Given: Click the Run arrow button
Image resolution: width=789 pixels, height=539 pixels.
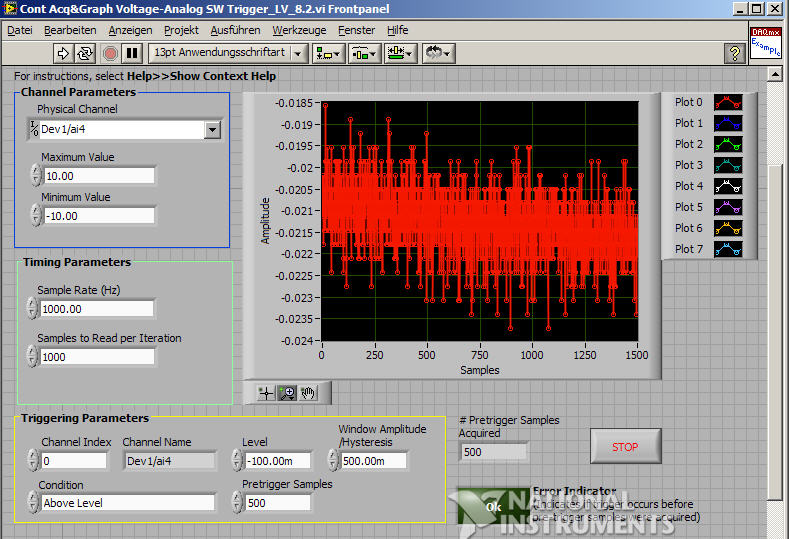Looking at the screenshot, I should pos(63,52).
